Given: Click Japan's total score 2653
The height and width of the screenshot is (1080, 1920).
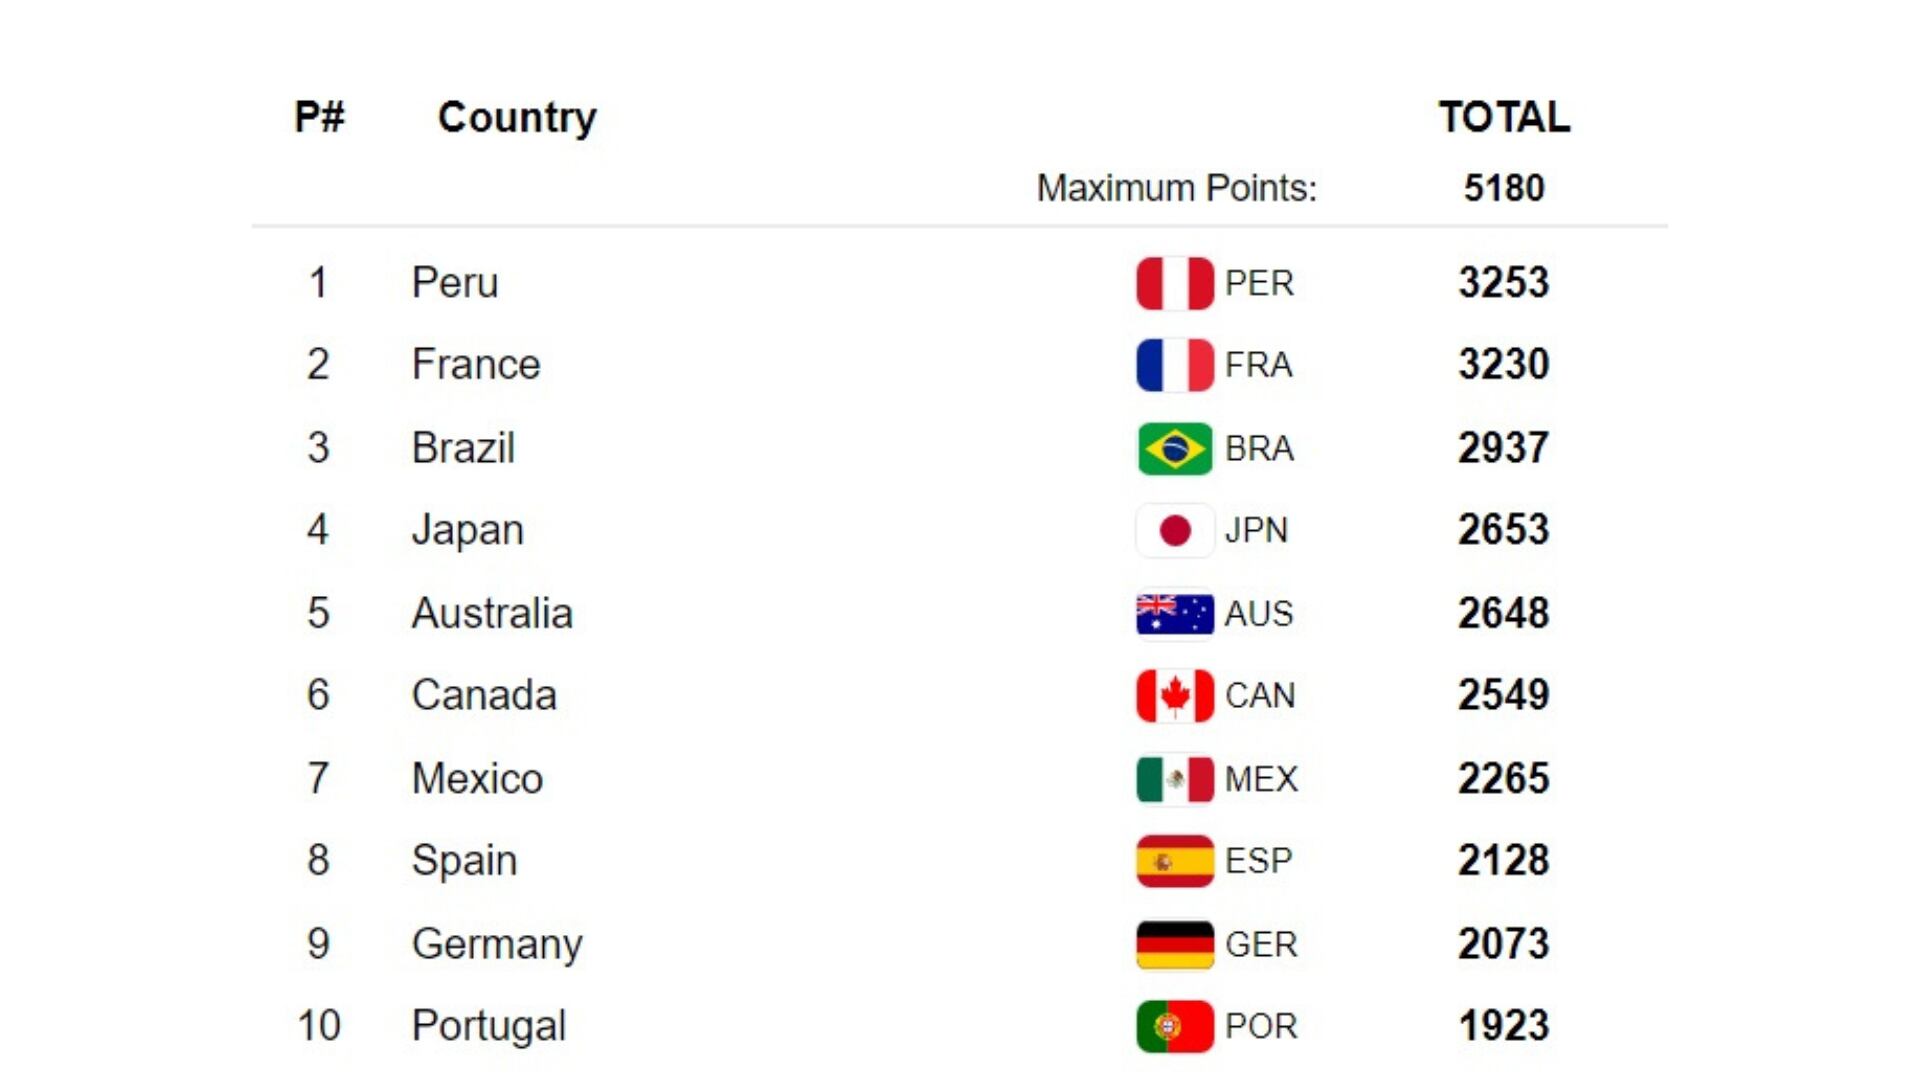Looking at the screenshot, I should point(1504,530).
